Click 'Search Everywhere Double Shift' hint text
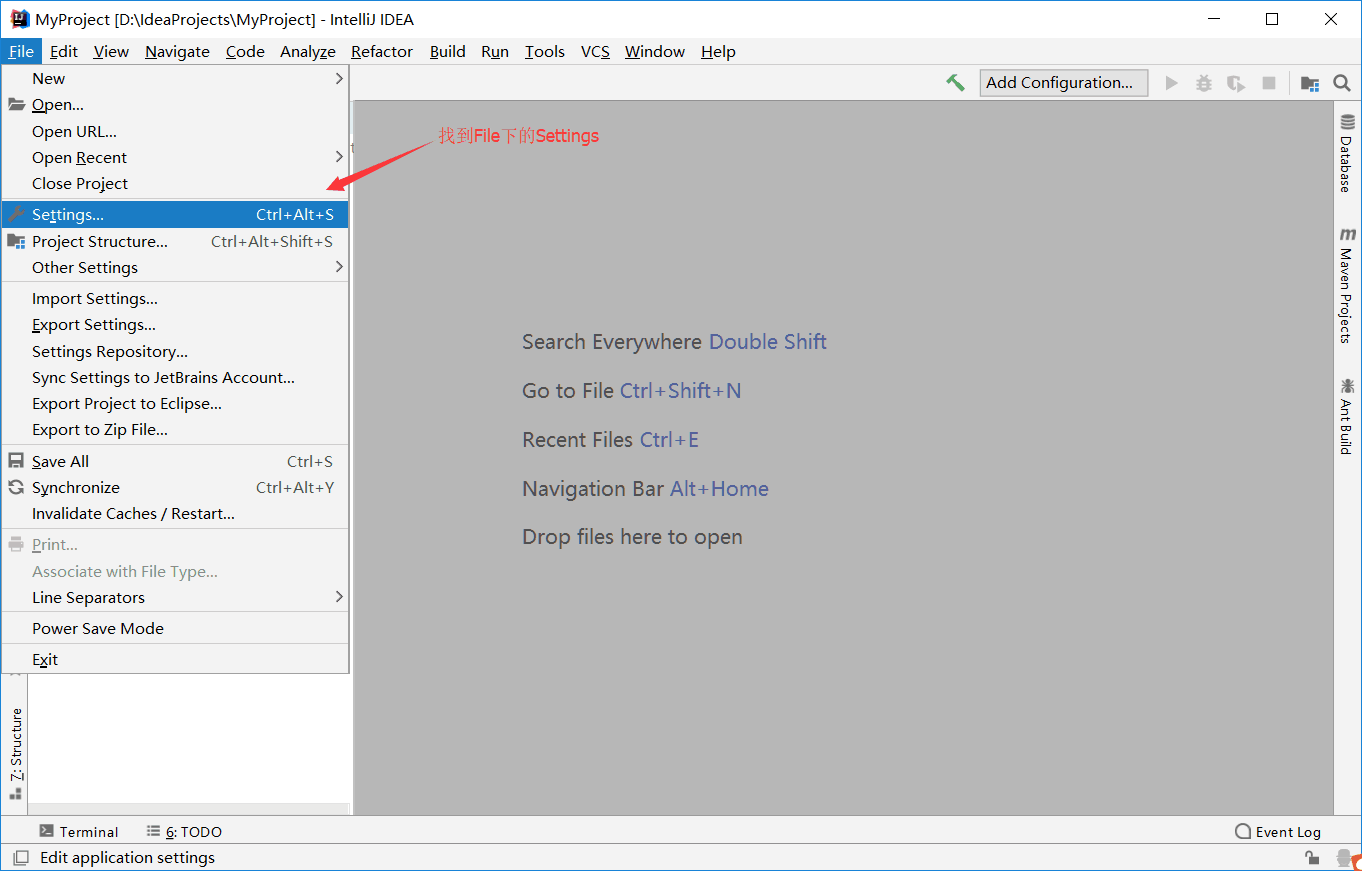Screen dimensions: 1362x871 674,342
